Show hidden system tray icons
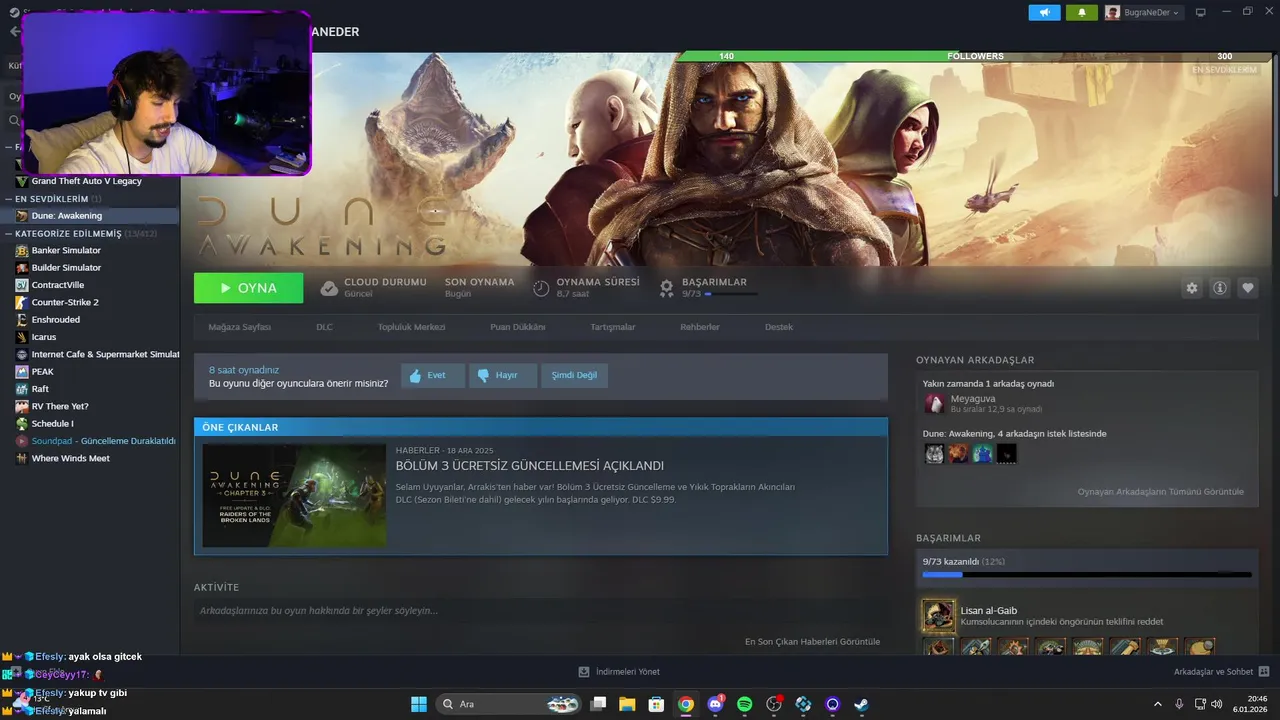This screenshot has width=1280, height=720. 1160,704
